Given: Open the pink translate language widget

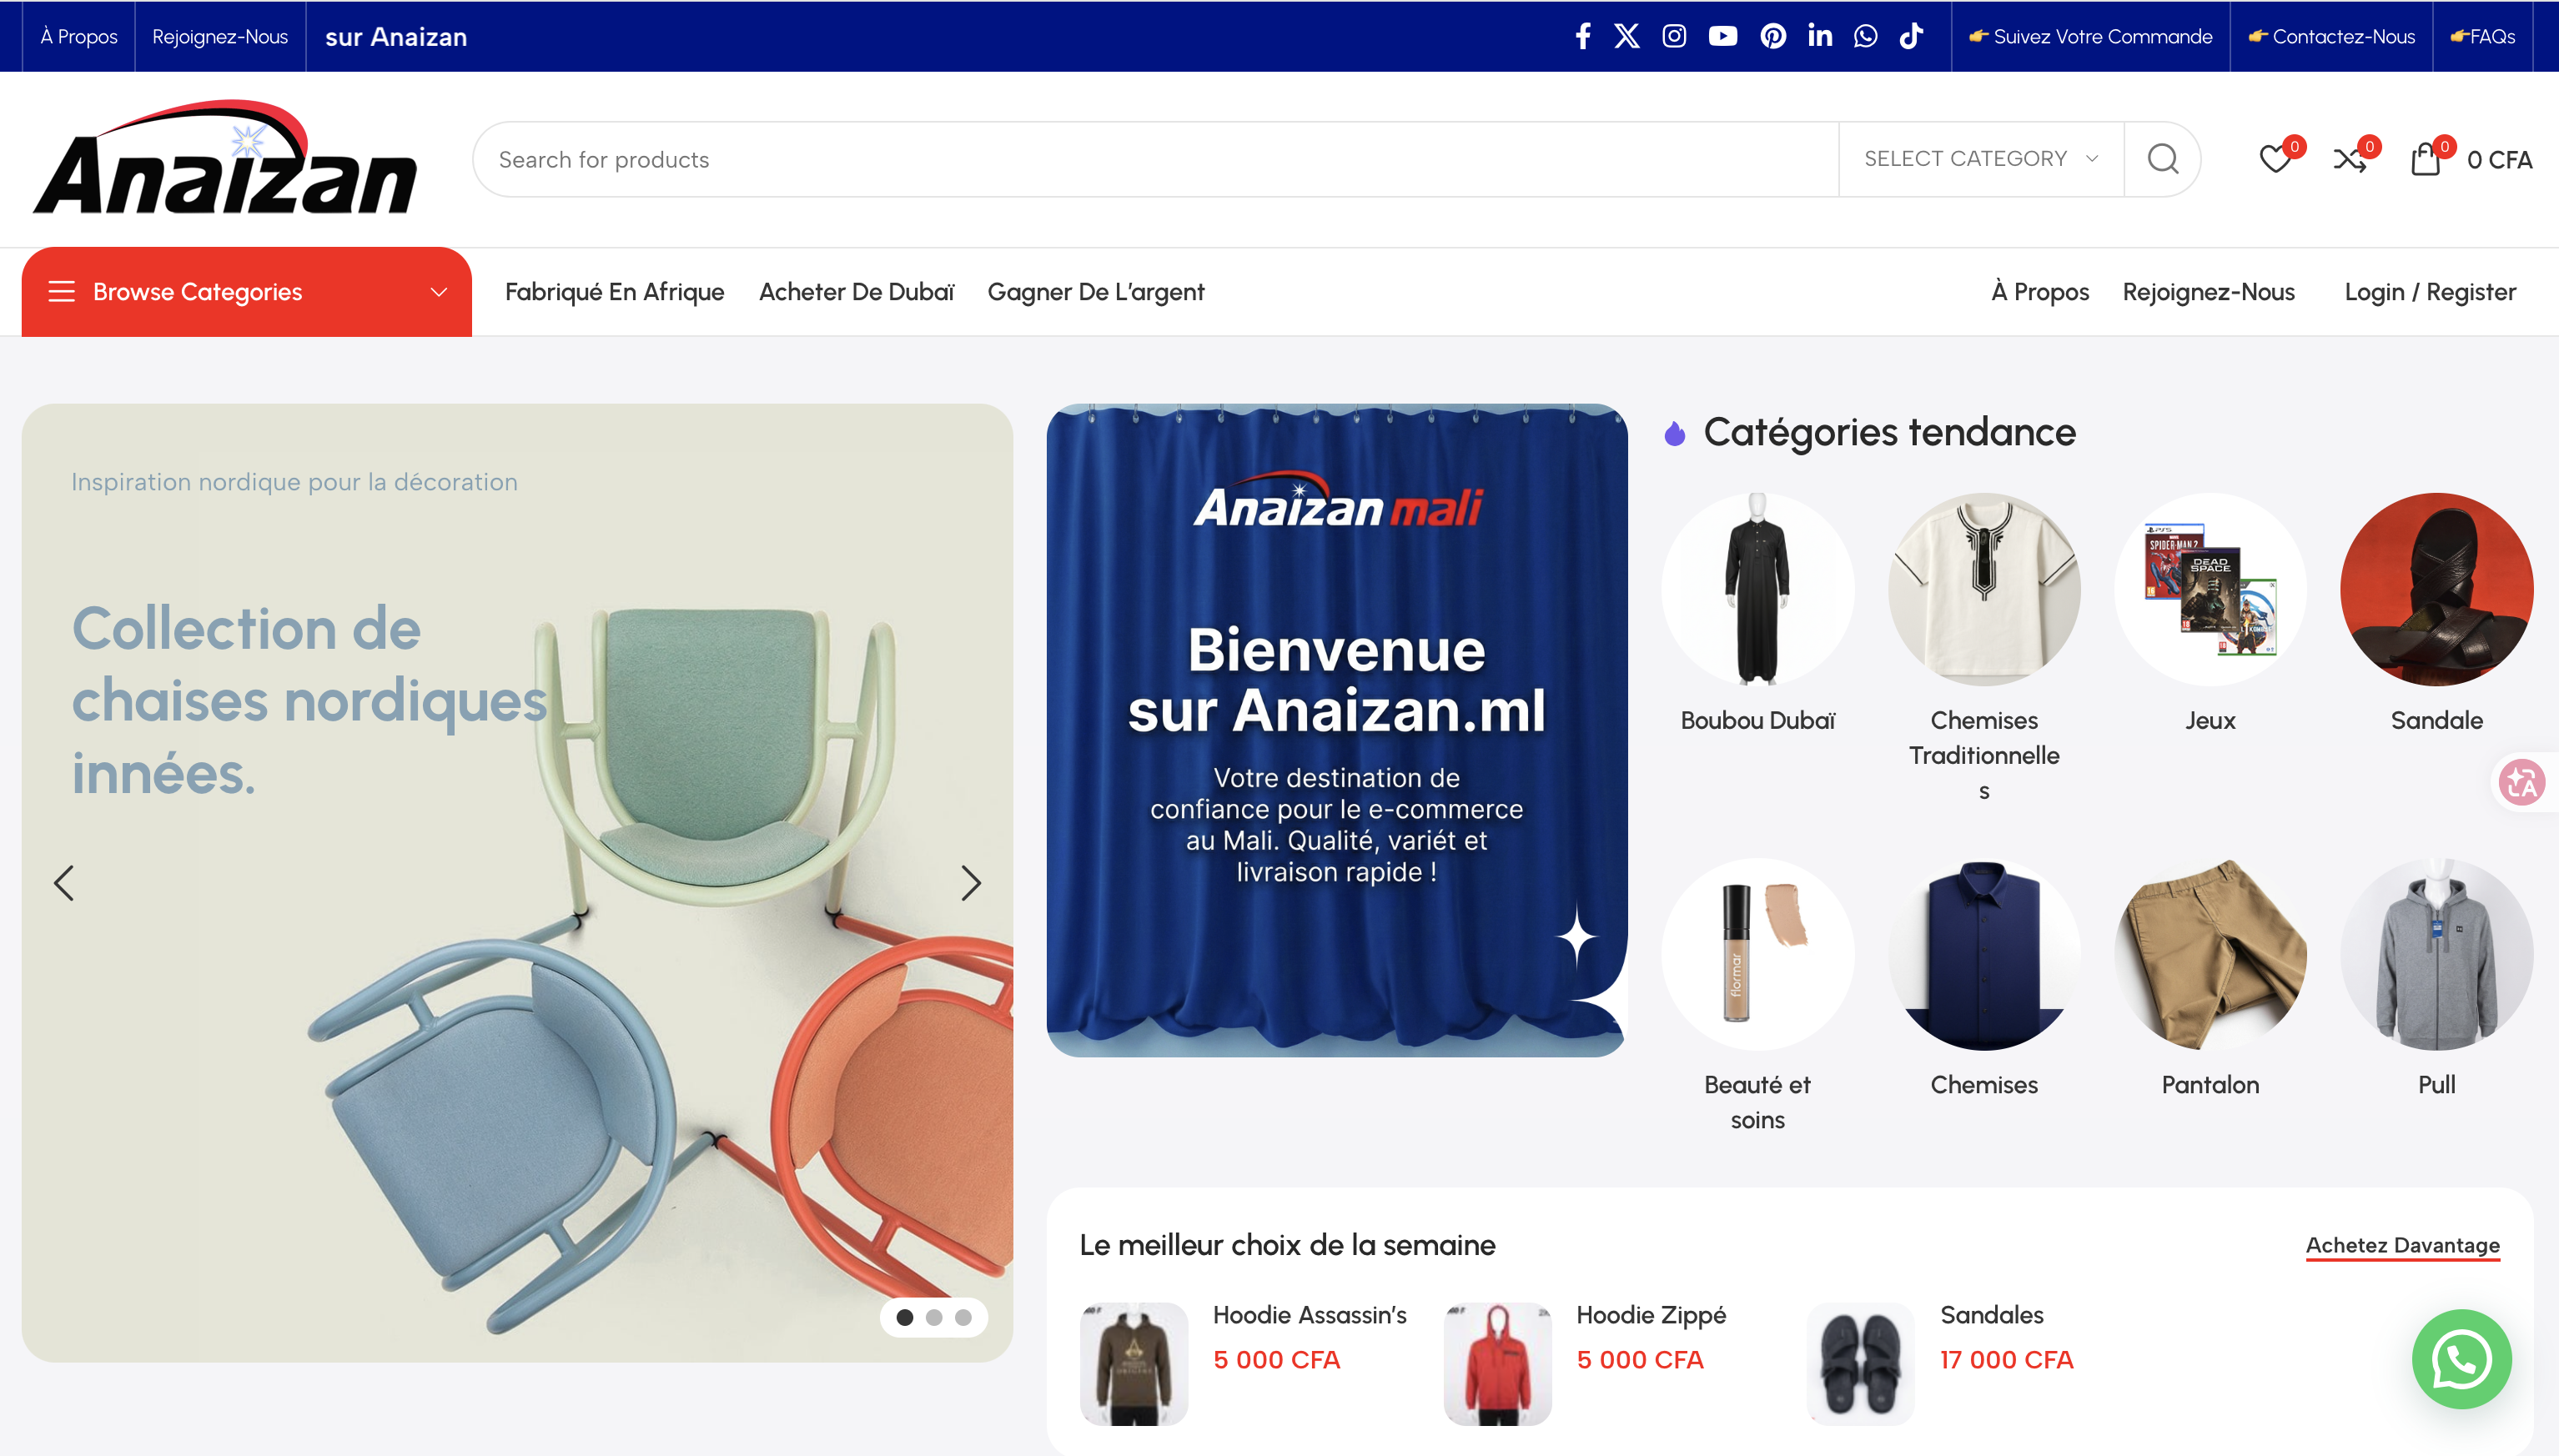Looking at the screenshot, I should [x=2521, y=782].
